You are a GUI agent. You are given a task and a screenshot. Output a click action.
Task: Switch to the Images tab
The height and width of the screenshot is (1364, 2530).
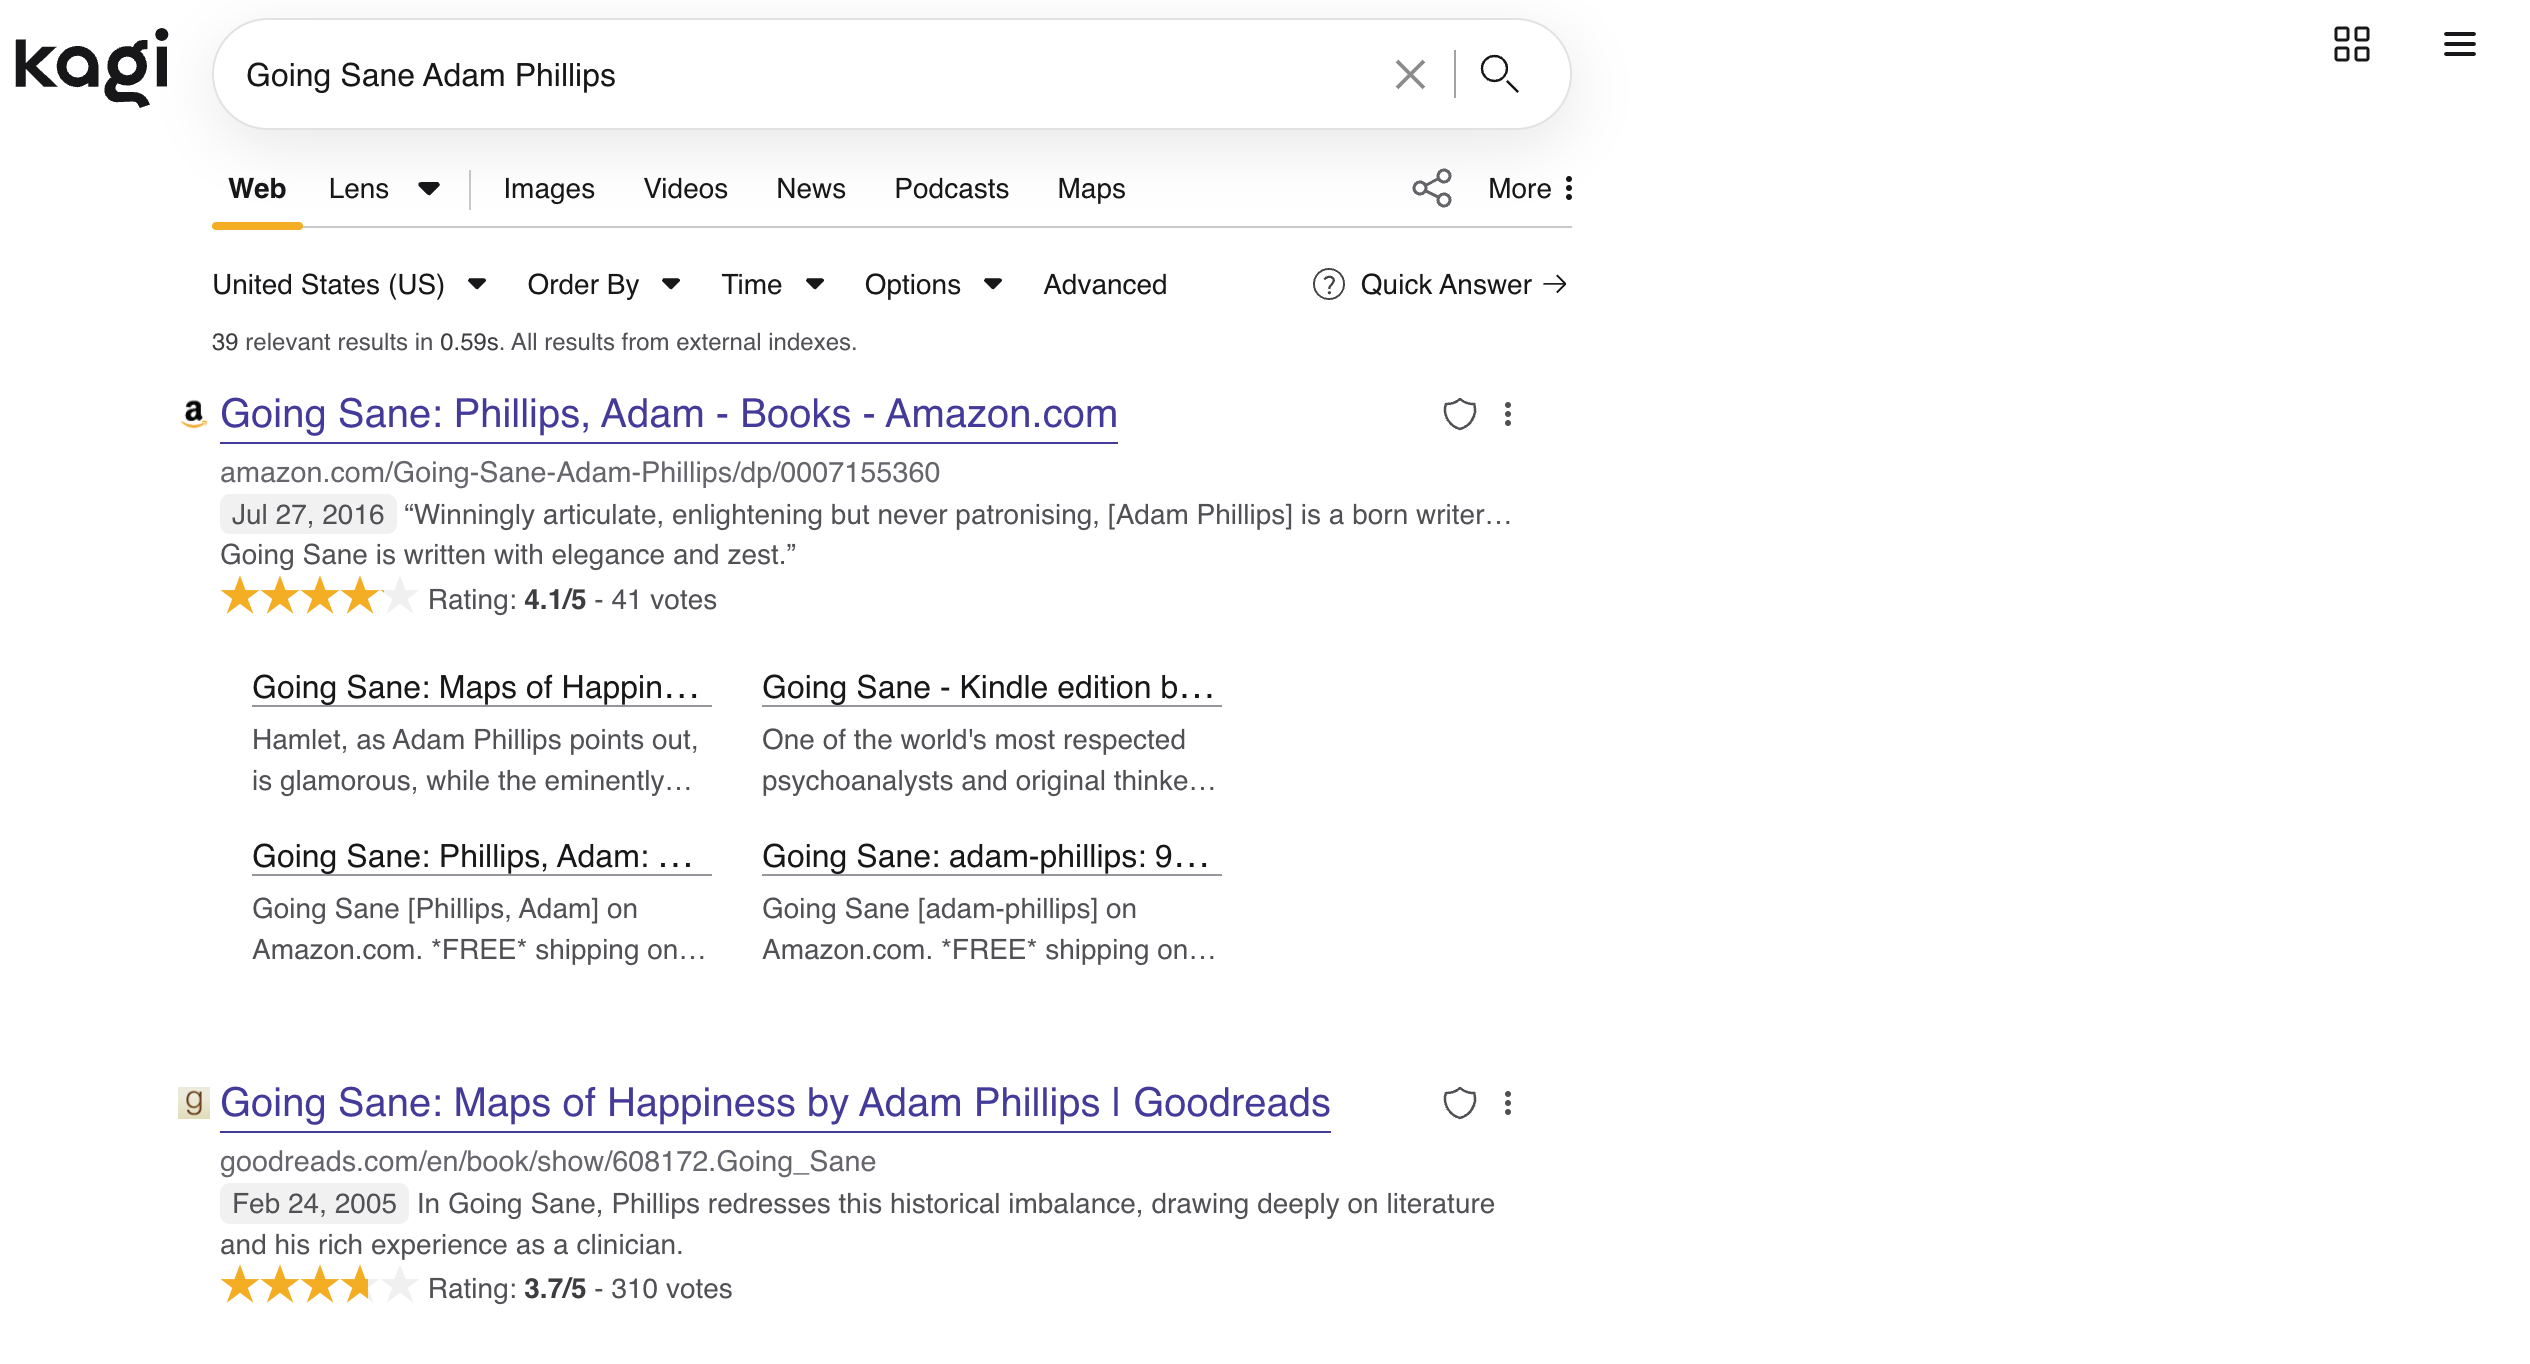coord(549,188)
